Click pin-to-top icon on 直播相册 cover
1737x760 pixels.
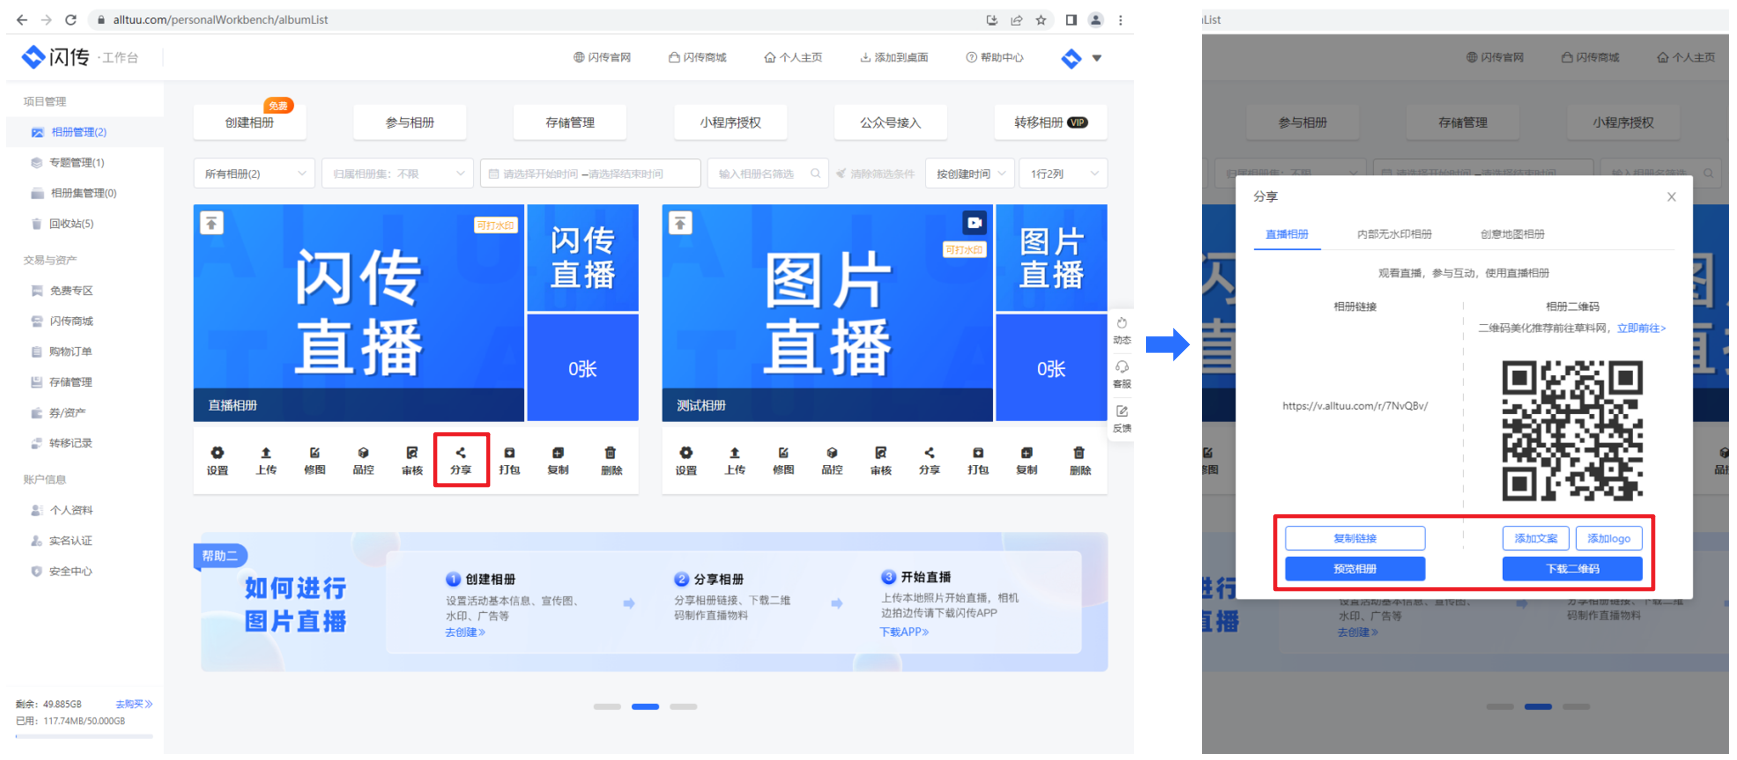[211, 223]
